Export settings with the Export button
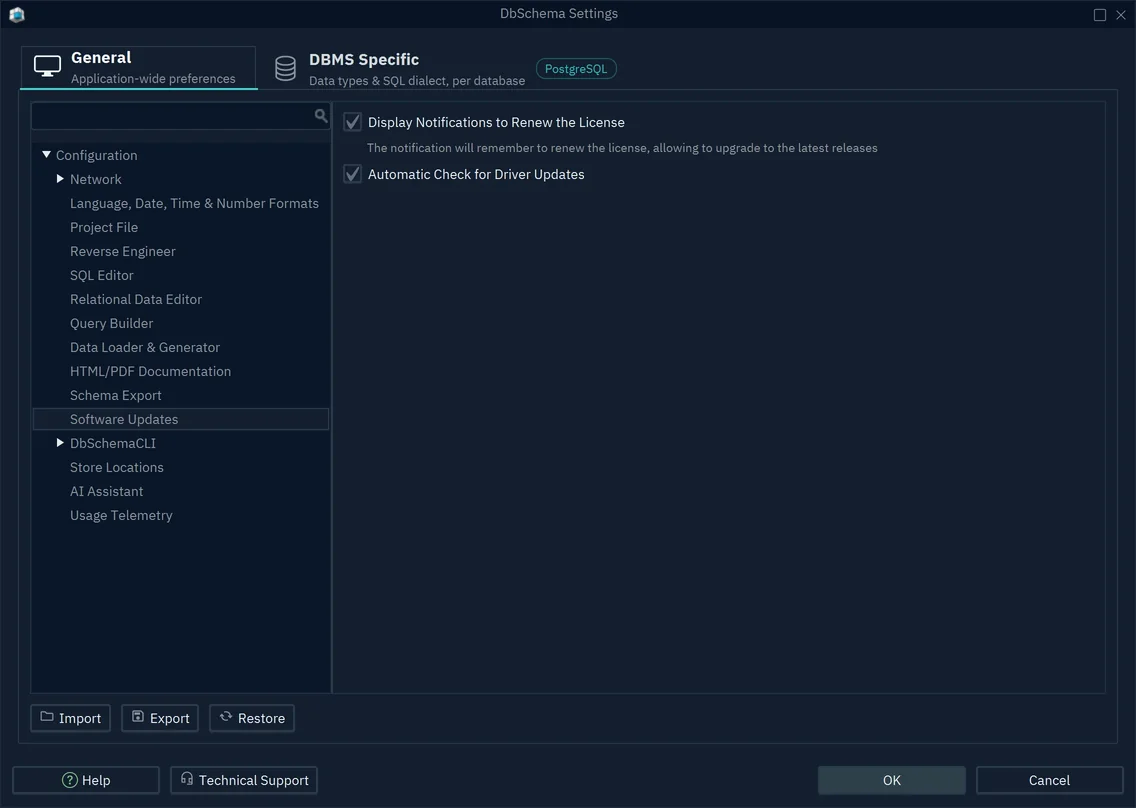The width and height of the screenshot is (1136, 808). (160, 718)
